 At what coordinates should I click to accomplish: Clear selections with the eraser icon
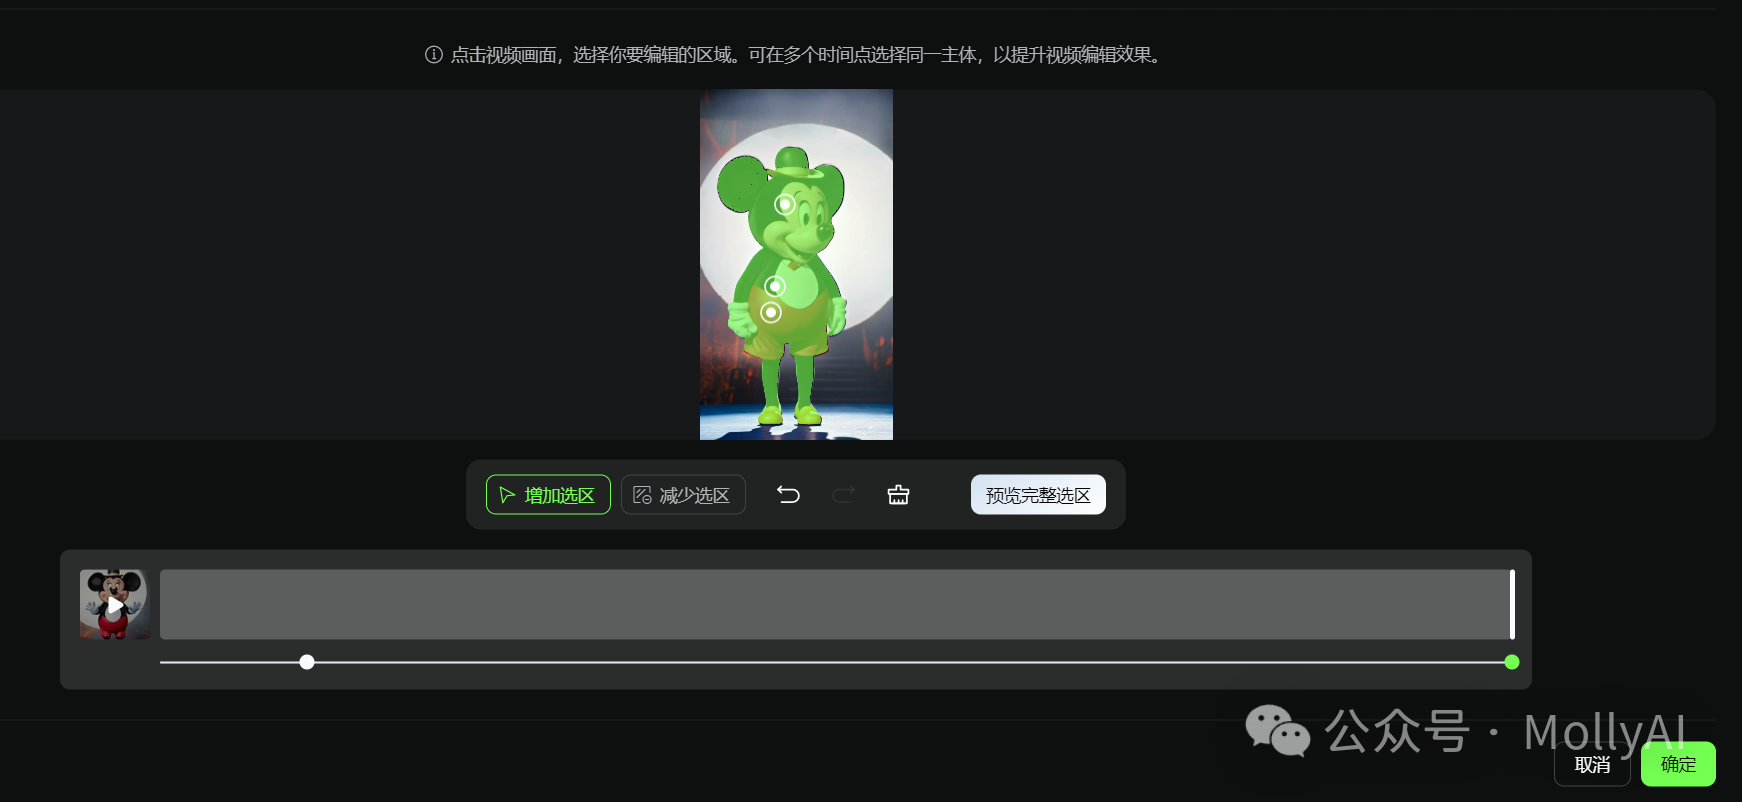tap(898, 495)
